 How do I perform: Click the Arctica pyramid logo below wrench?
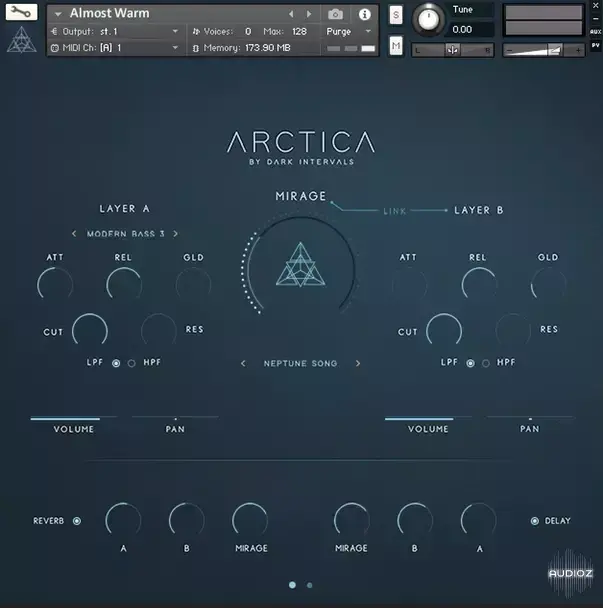[x=22, y=40]
